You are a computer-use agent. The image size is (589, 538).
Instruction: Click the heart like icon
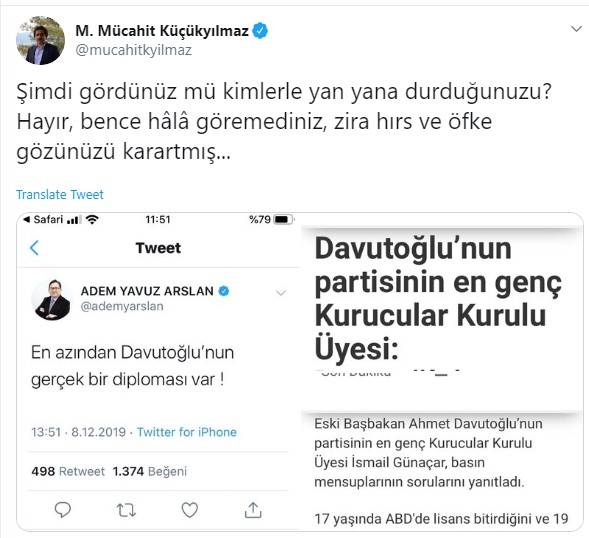190,510
